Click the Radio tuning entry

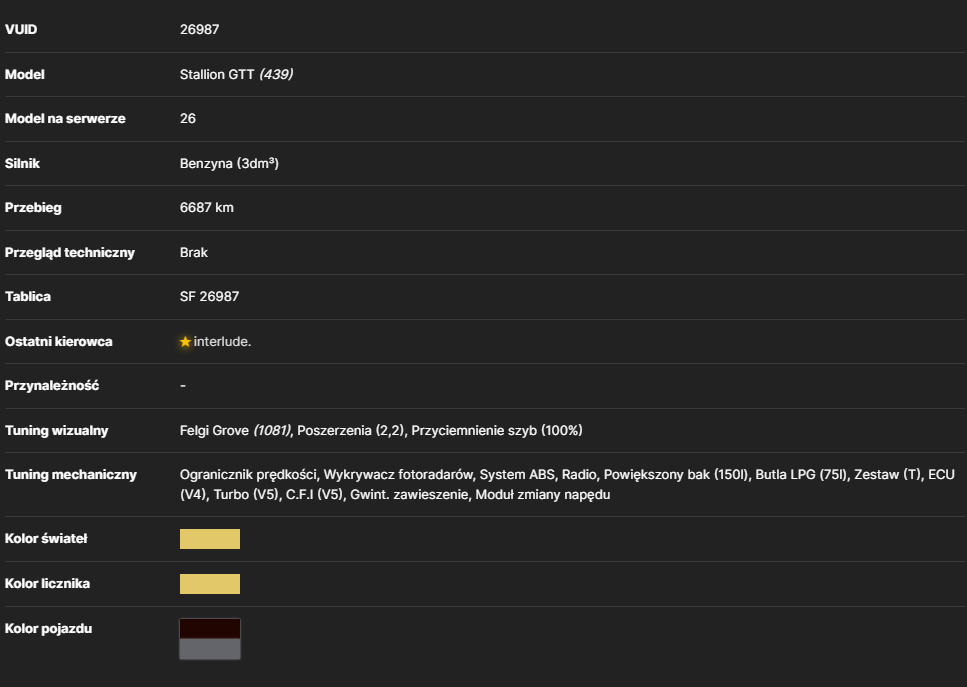click(579, 475)
